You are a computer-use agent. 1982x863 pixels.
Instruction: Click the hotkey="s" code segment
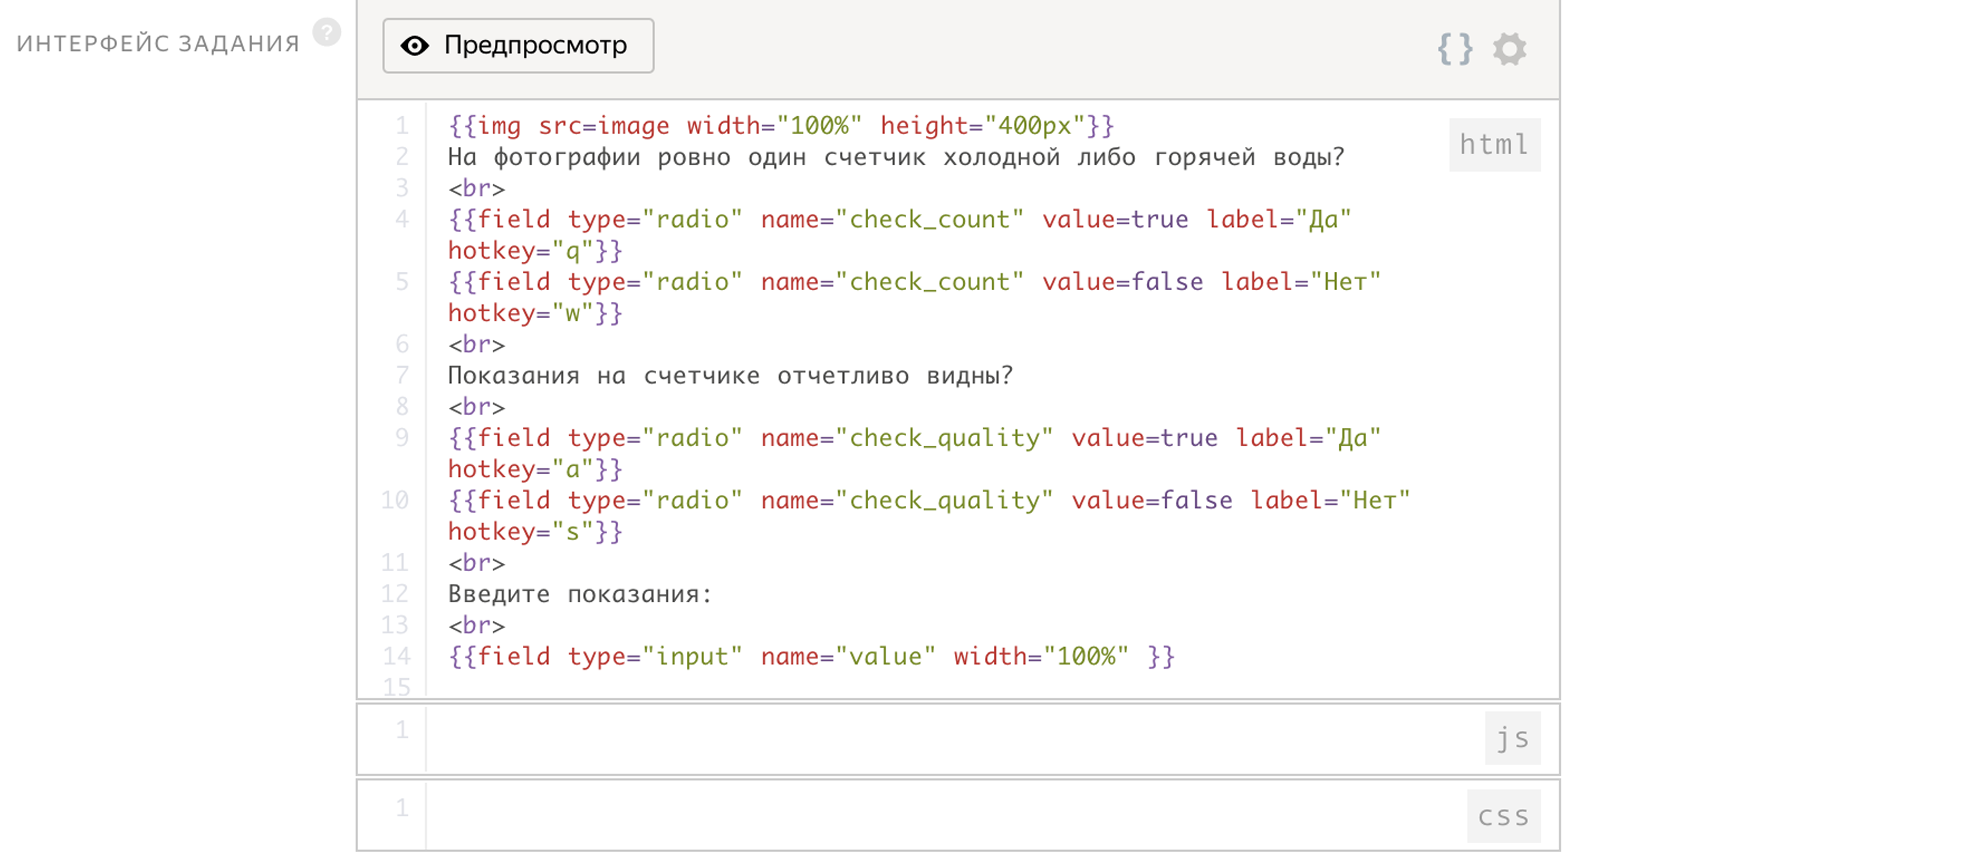(x=534, y=532)
